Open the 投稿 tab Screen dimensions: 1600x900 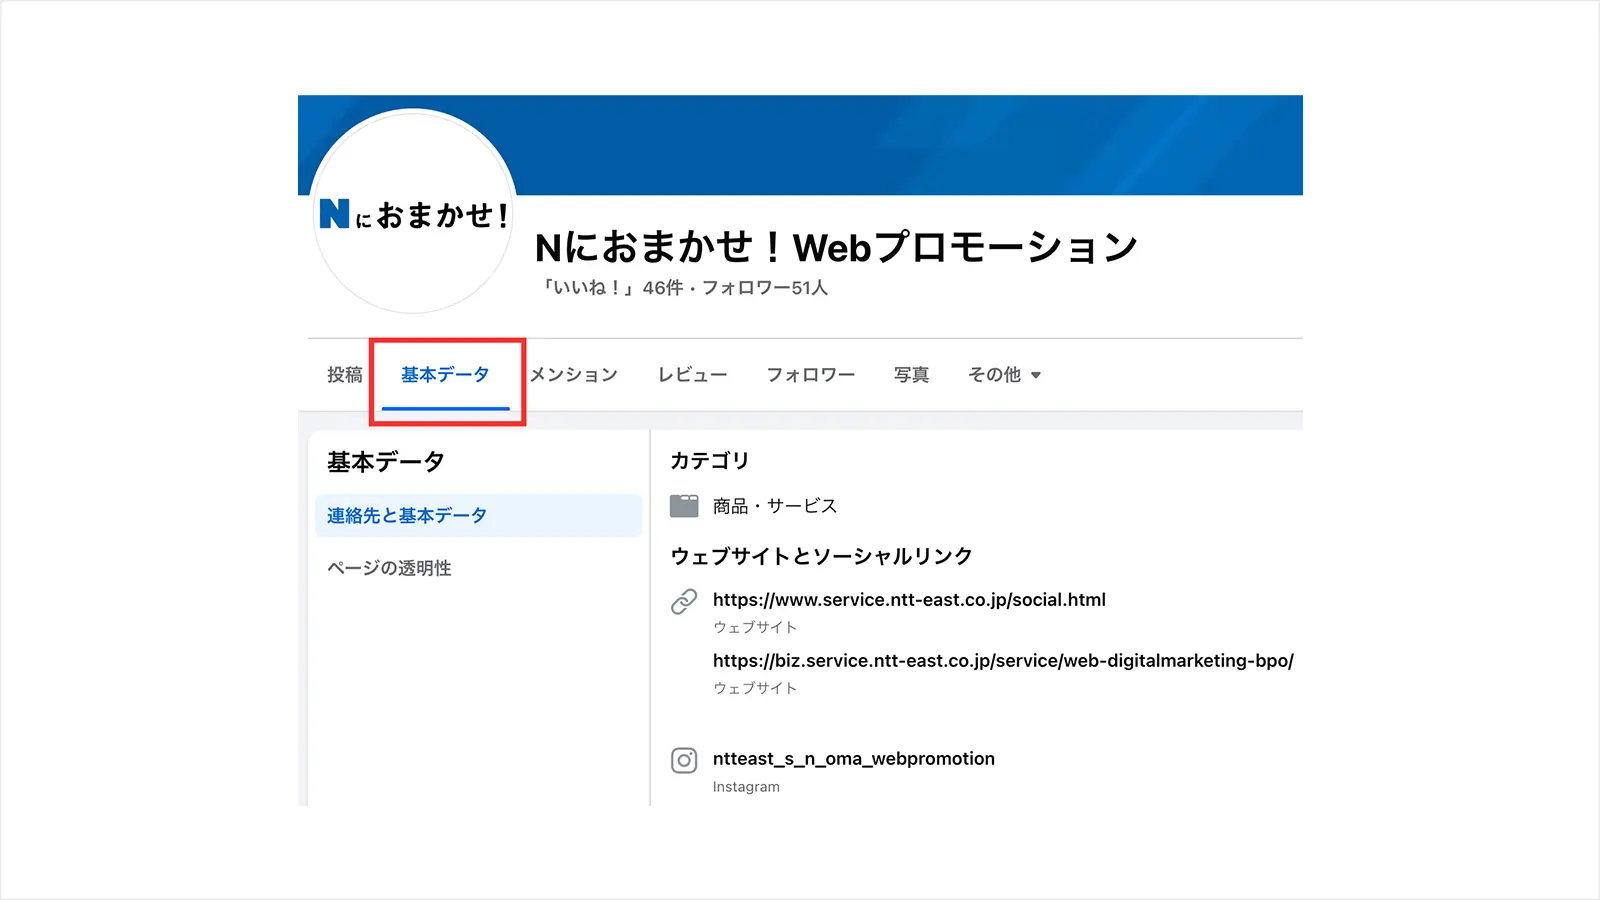tap(345, 375)
